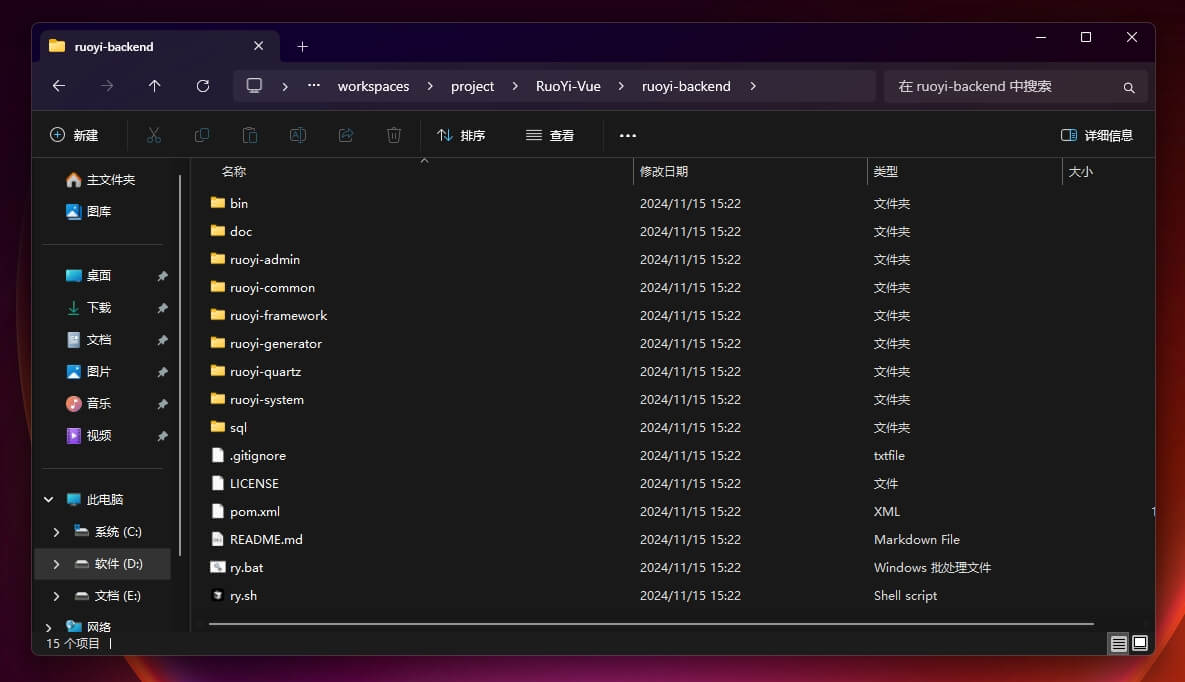Expand the Network (网络) node

48,628
